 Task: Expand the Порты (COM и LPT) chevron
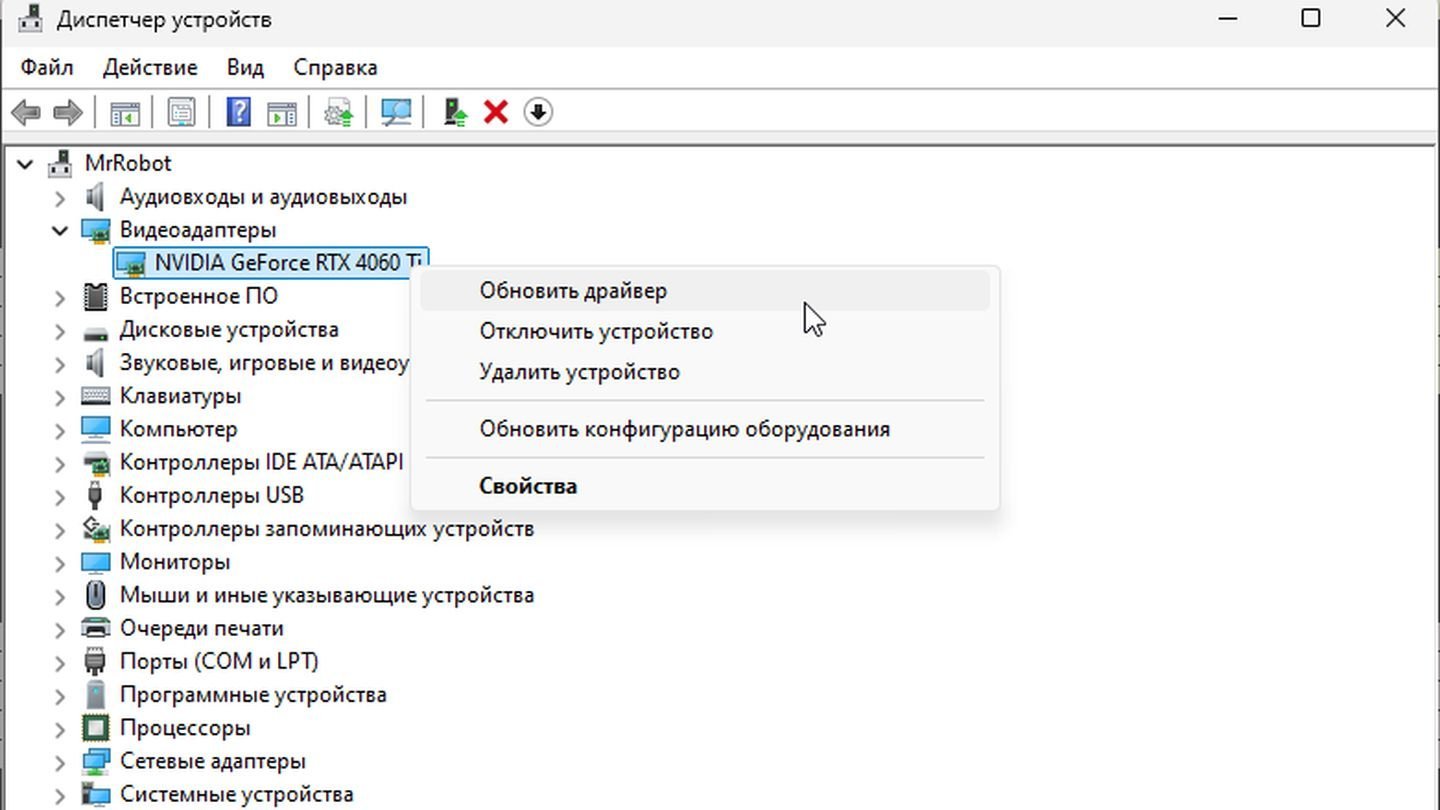(x=60, y=661)
